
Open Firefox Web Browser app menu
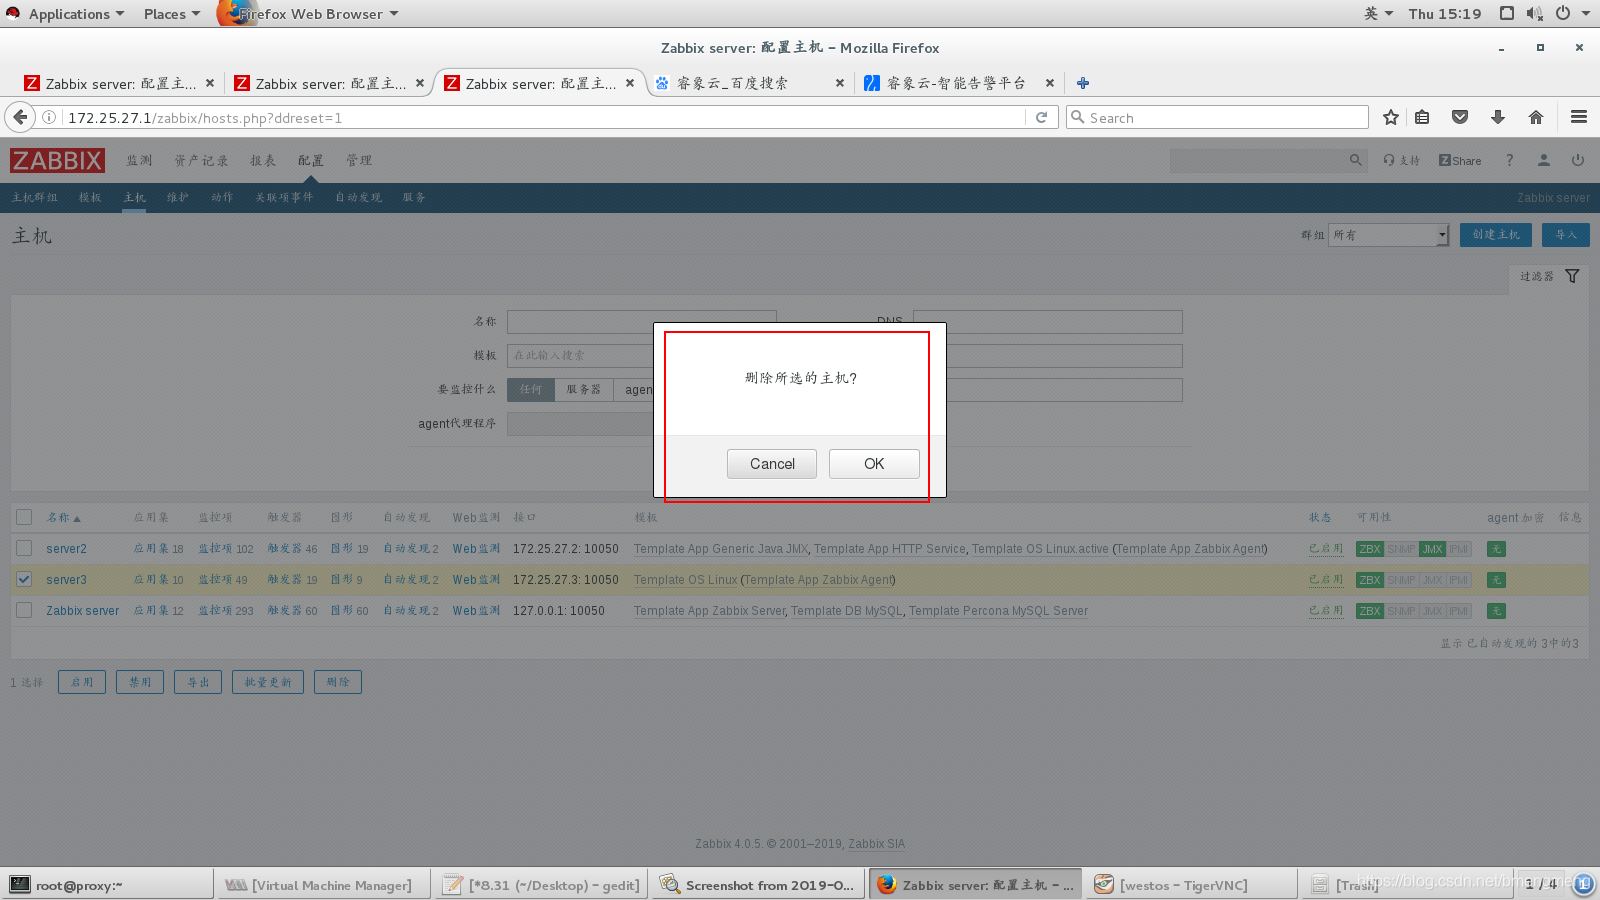[310, 14]
